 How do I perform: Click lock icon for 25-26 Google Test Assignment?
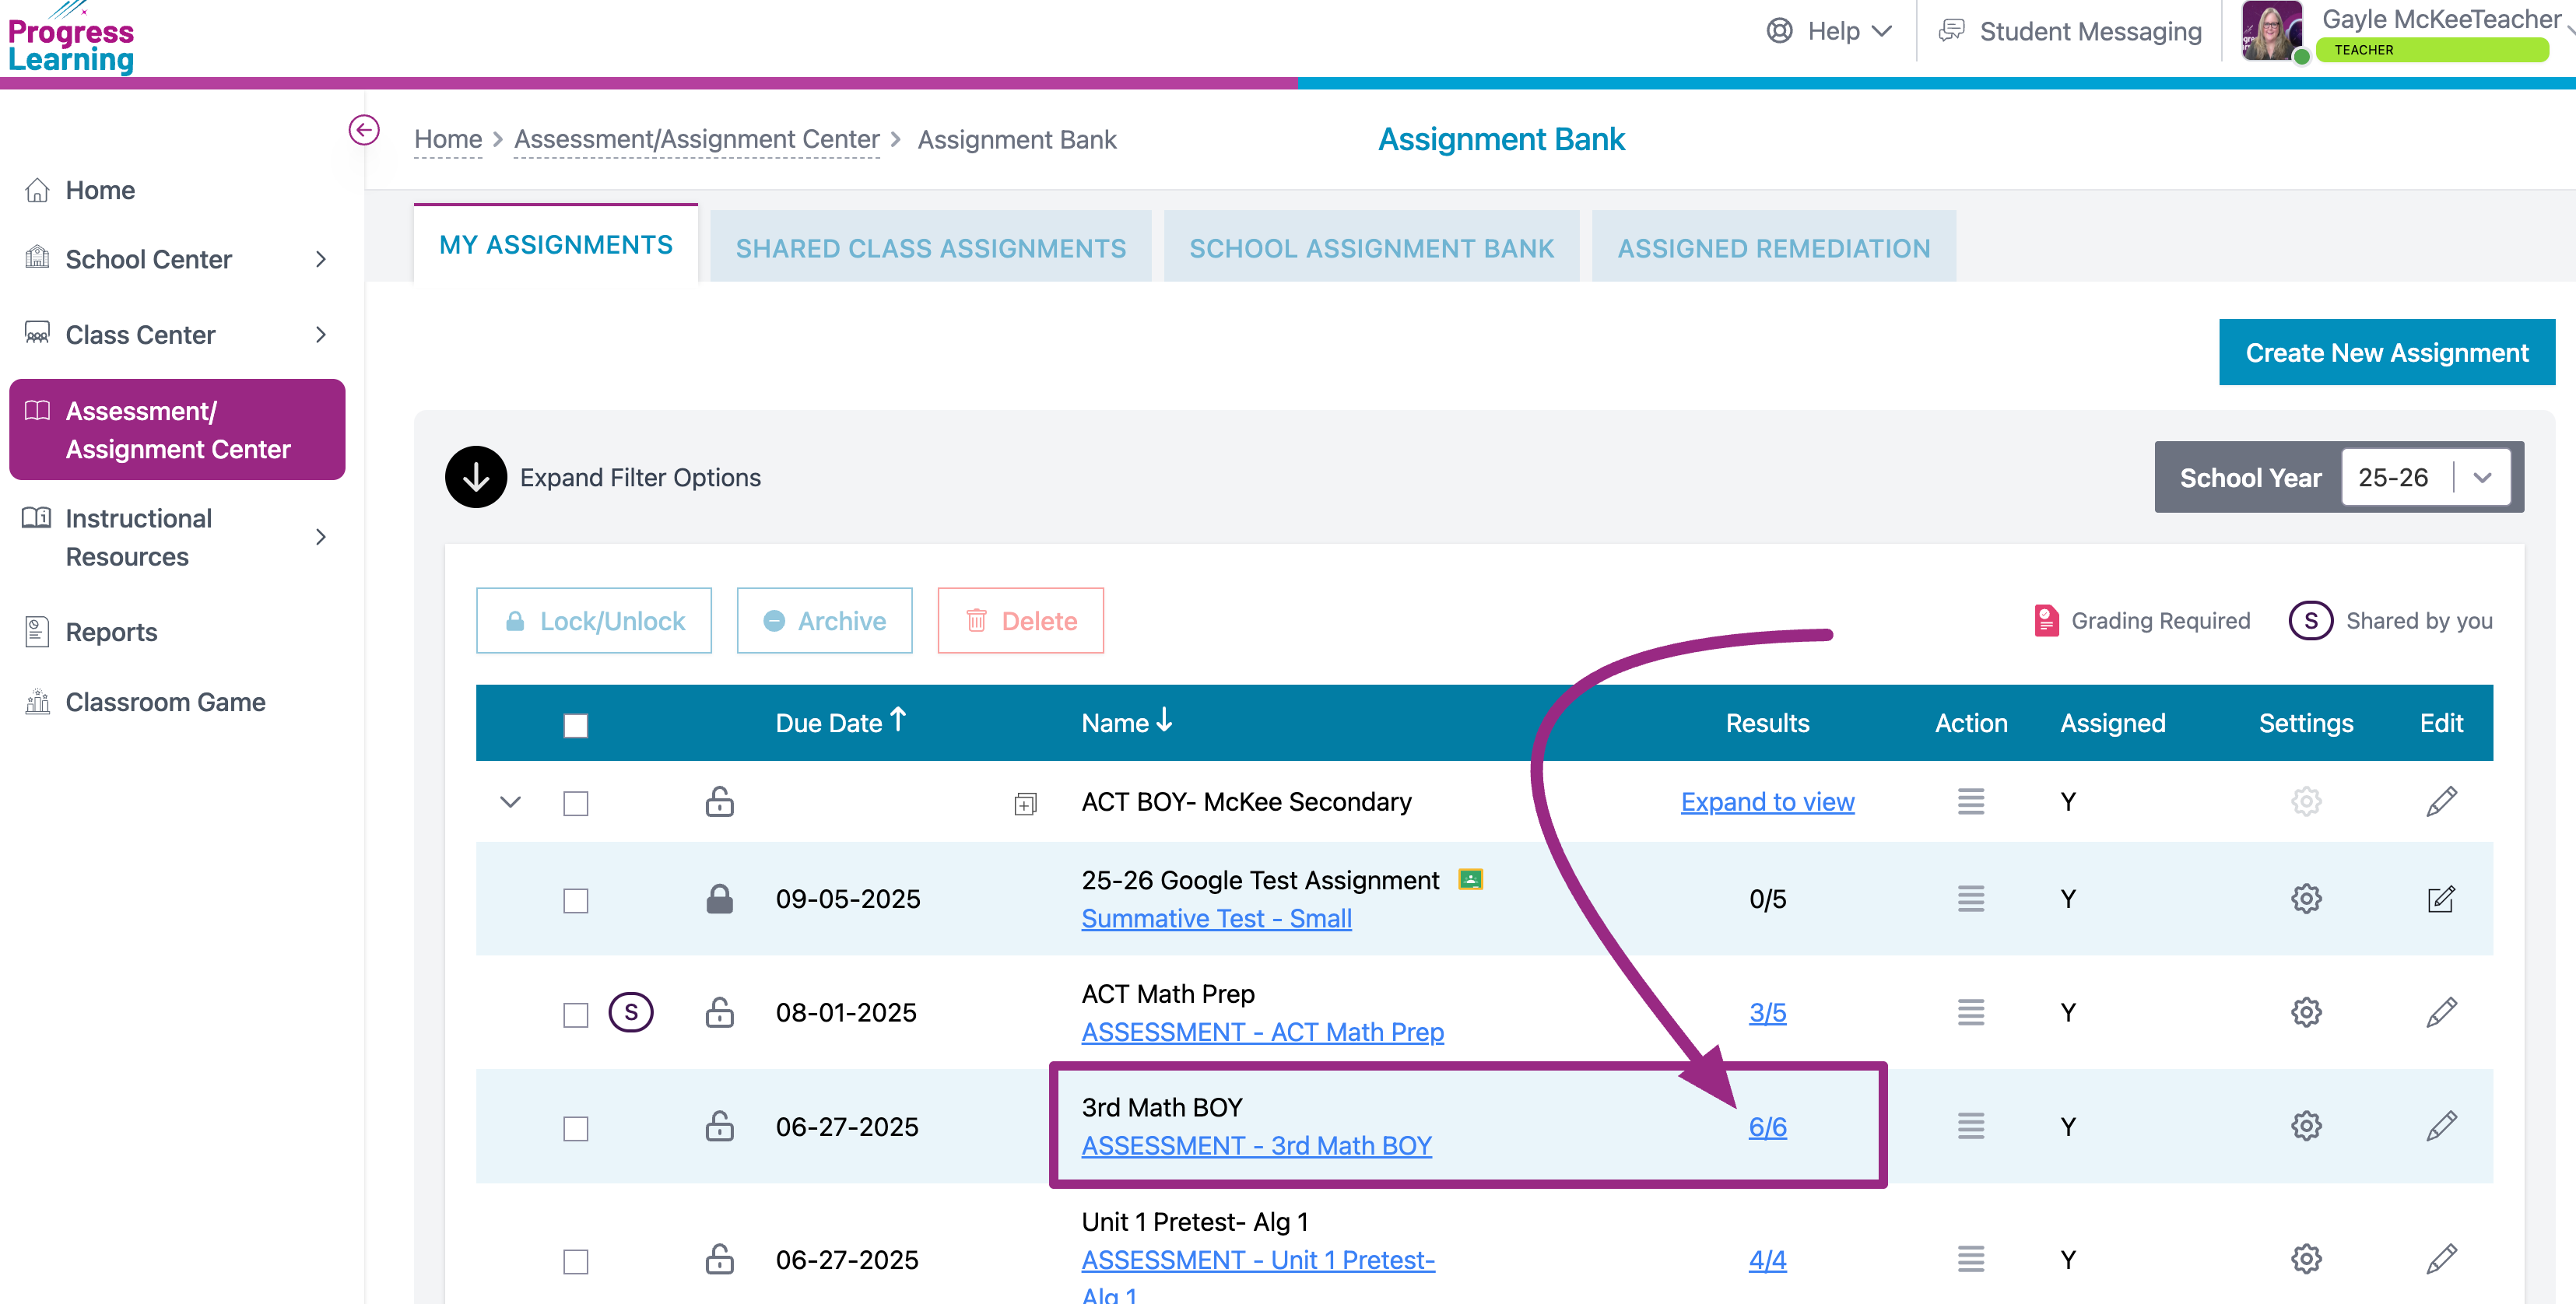pos(720,899)
